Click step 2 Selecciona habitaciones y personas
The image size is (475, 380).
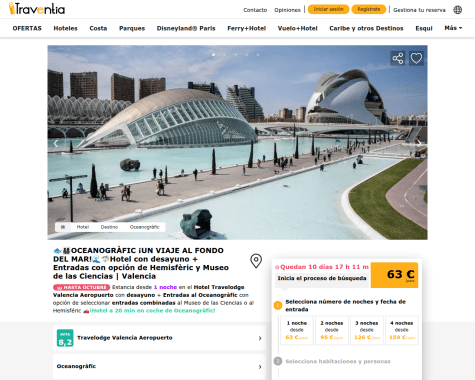click(x=338, y=361)
